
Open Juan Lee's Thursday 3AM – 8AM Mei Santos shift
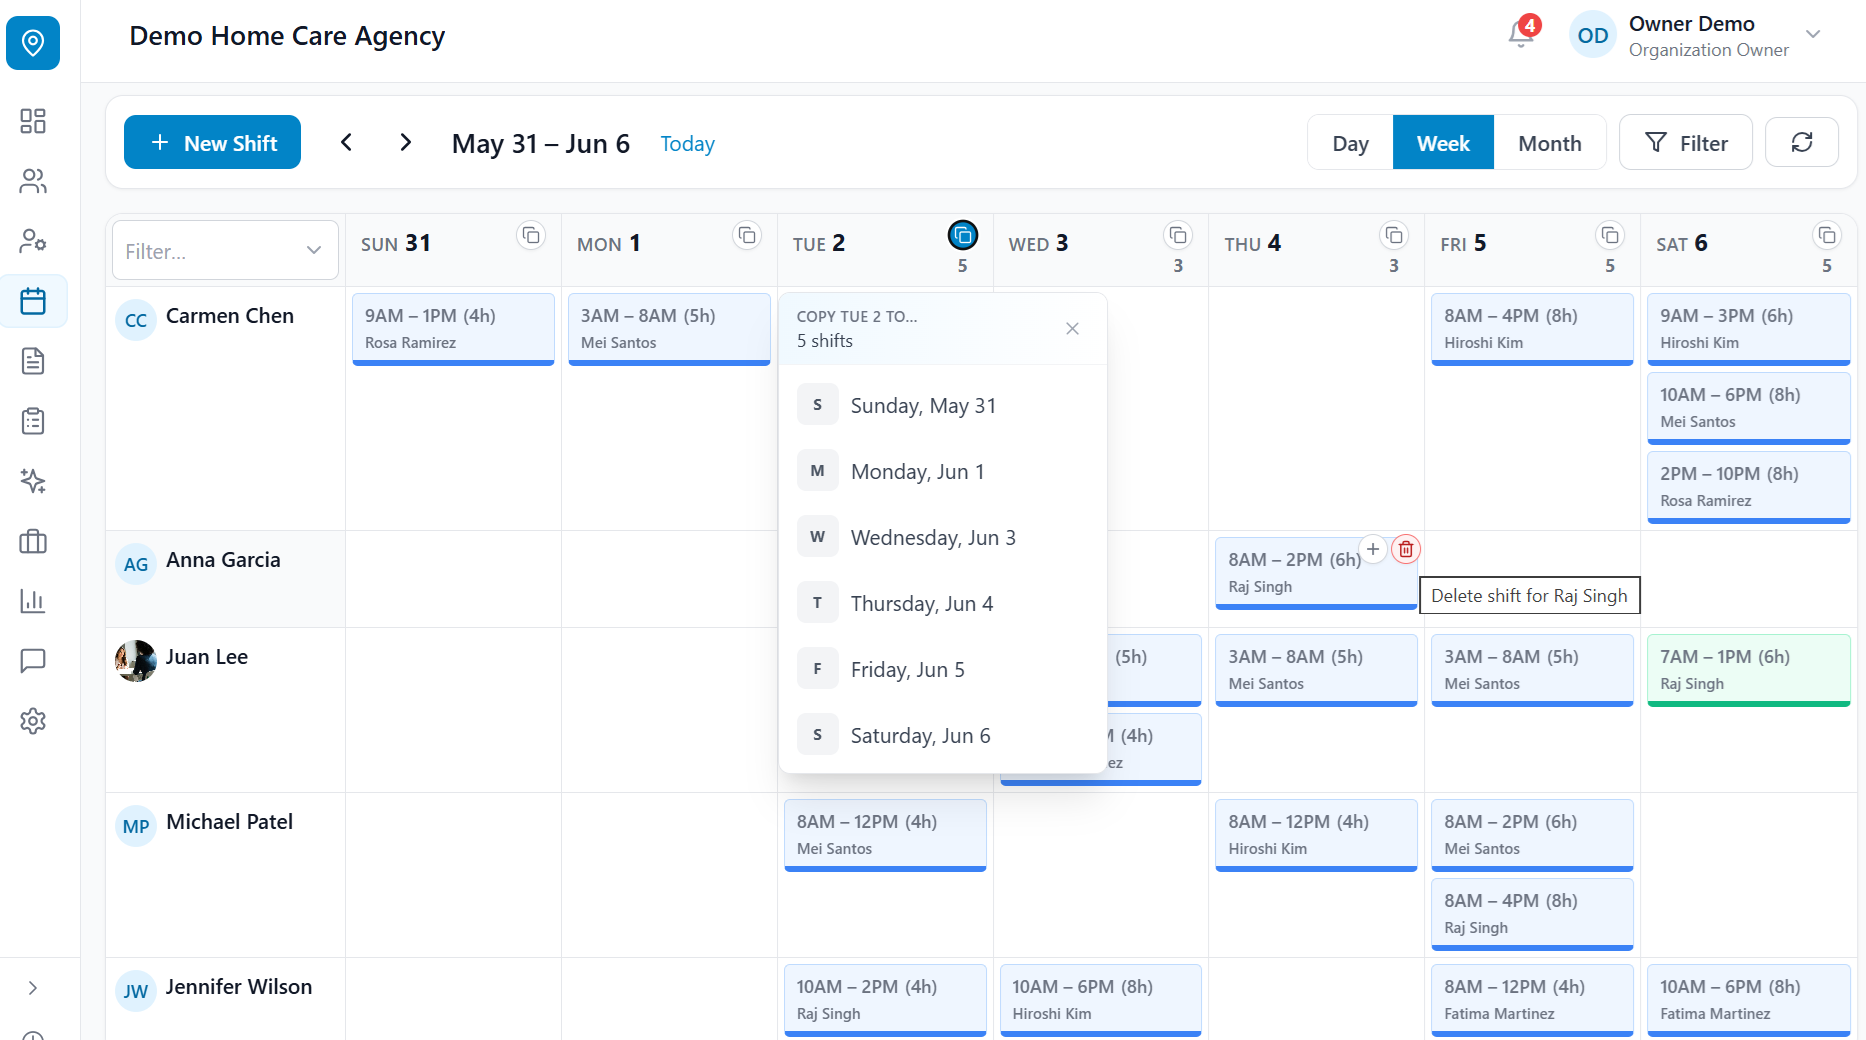click(x=1316, y=670)
